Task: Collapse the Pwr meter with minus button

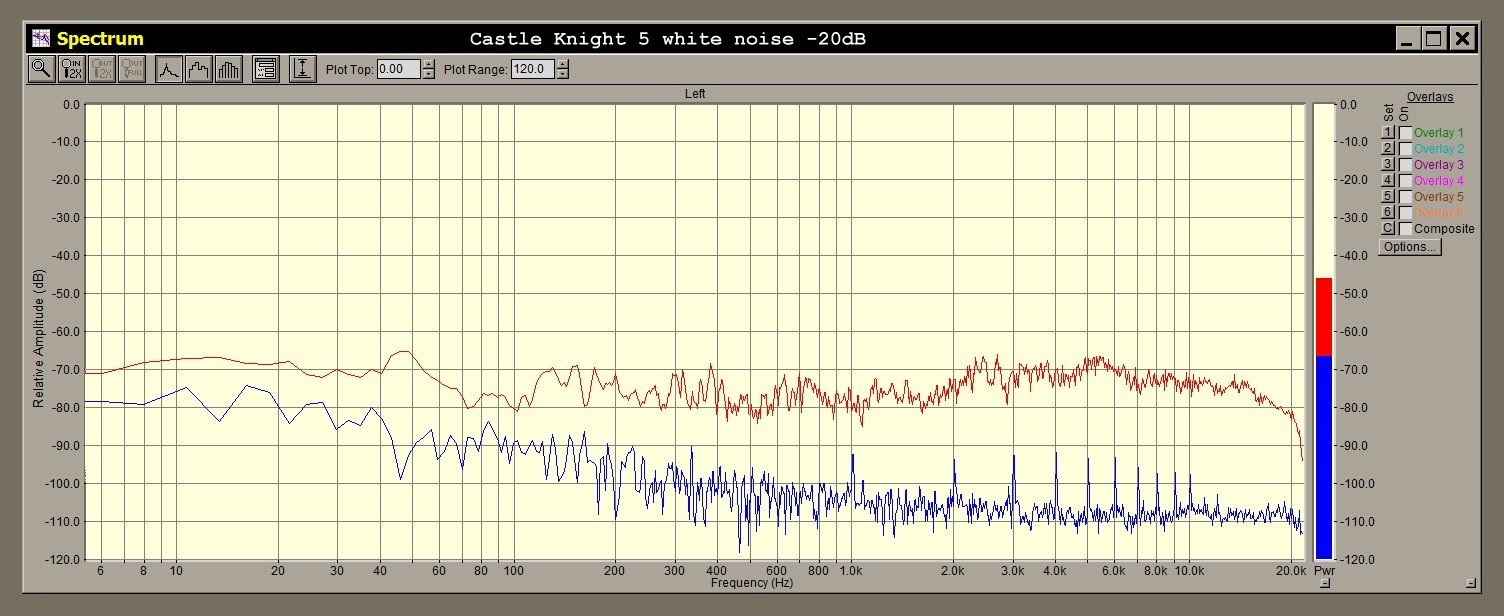Action: 1324,584
